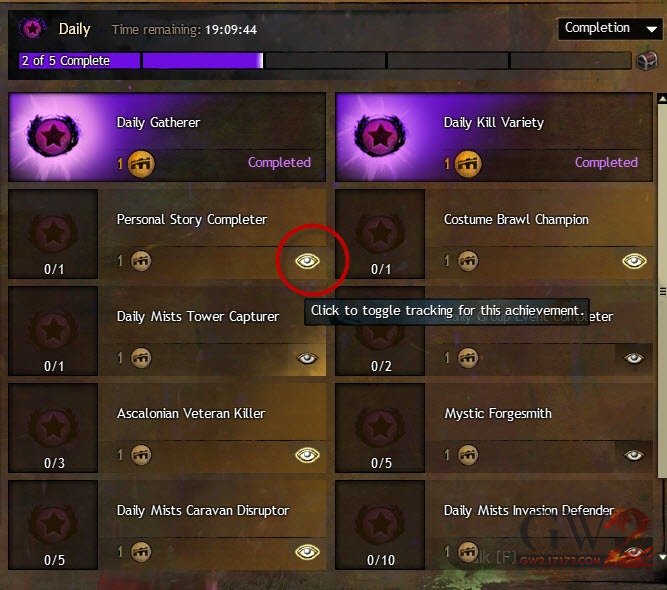Click laurel coin icon under Daily Gatherer
This screenshot has width=667, height=590.
141,164
